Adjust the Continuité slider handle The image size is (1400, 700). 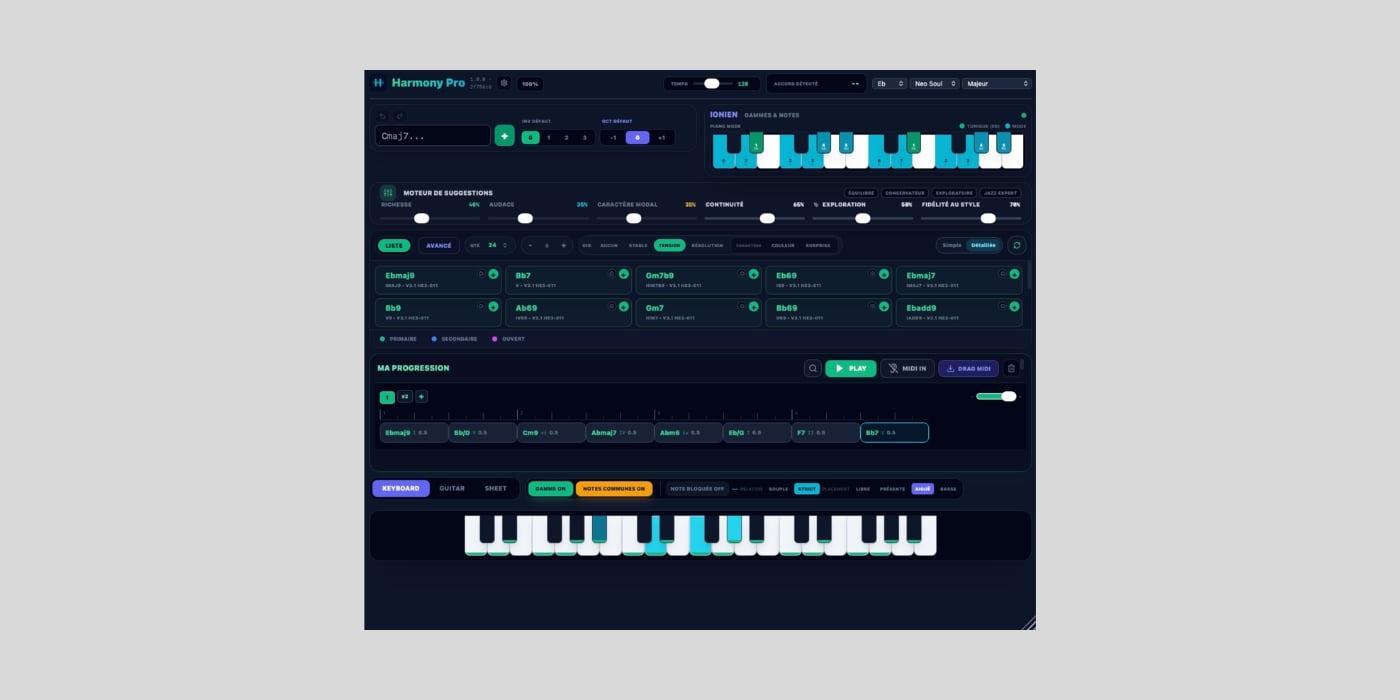(767, 218)
